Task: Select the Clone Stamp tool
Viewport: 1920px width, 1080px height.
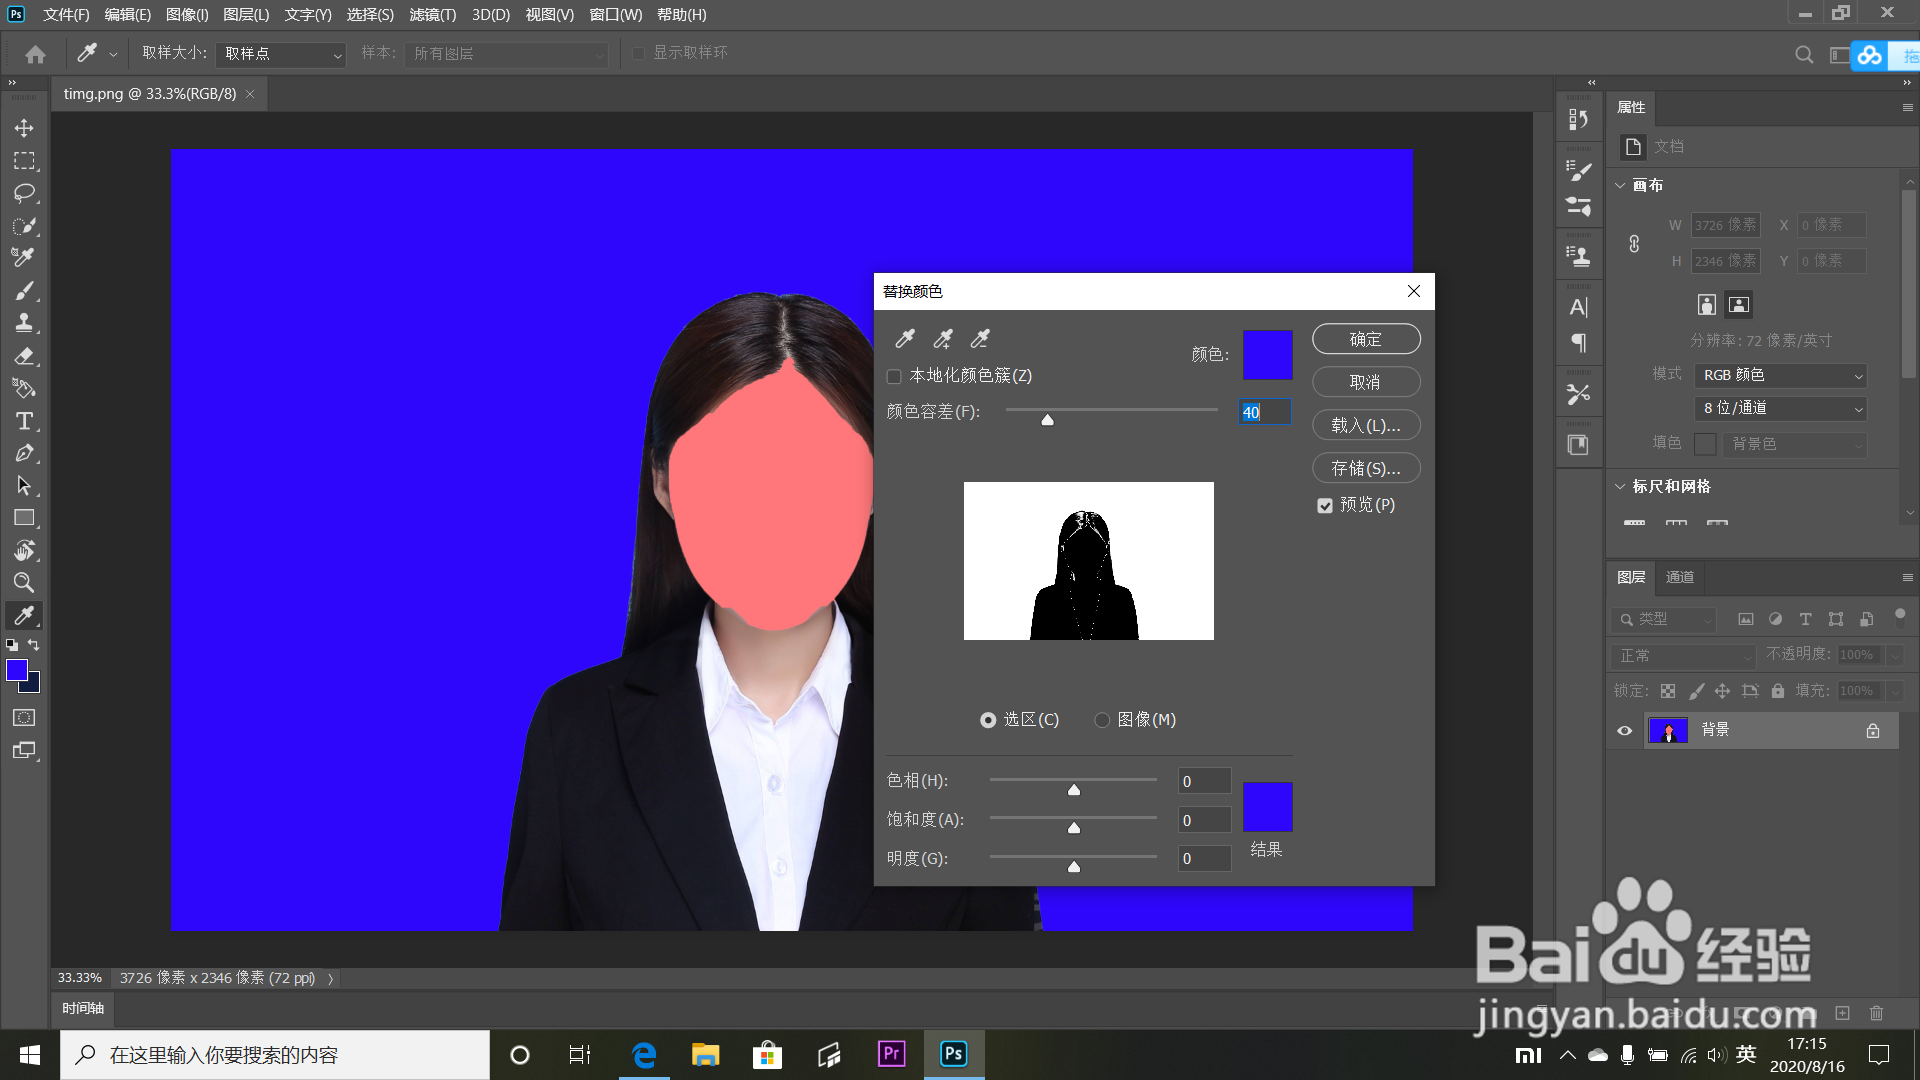Action: tap(24, 323)
